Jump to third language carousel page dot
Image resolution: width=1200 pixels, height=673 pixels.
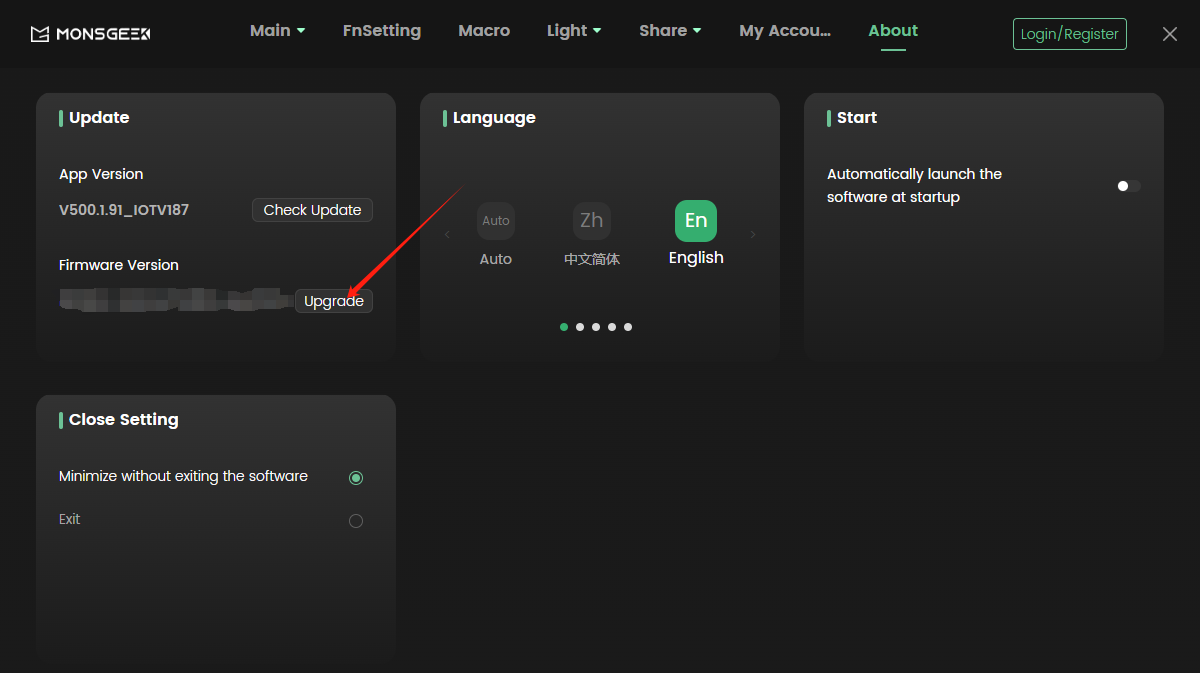tap(596, 327)
